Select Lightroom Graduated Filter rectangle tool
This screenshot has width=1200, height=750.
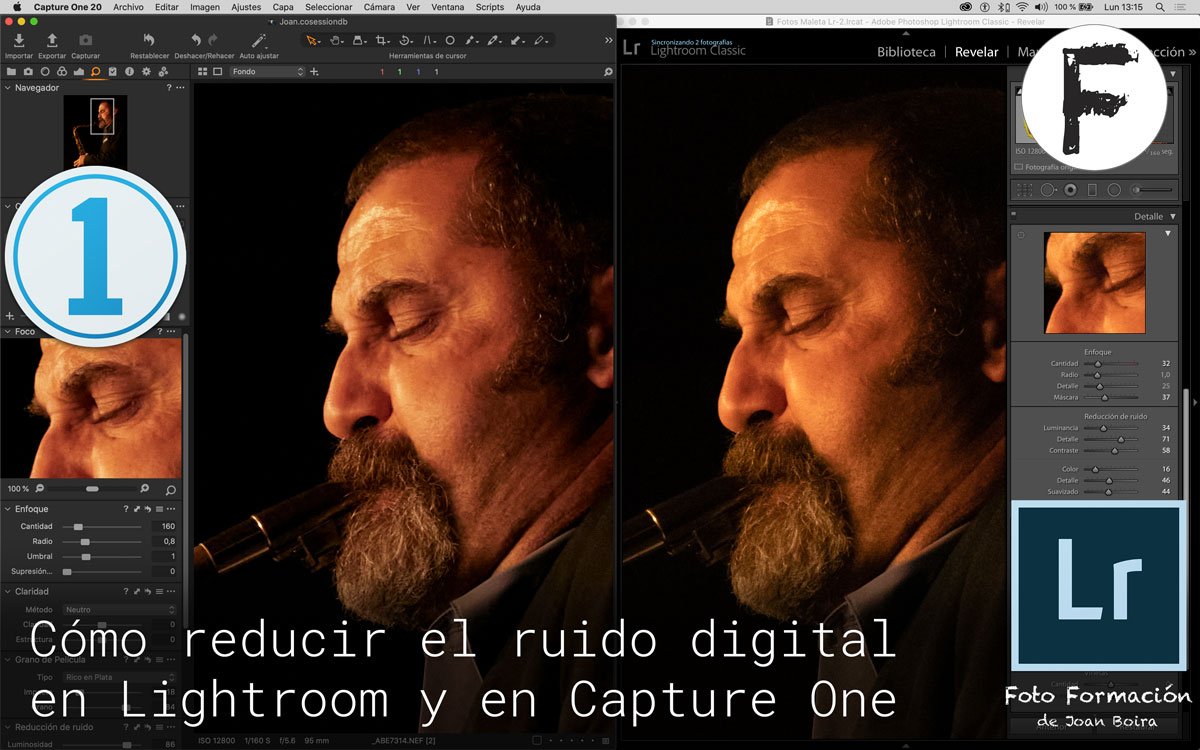[x=1092, y=189]
